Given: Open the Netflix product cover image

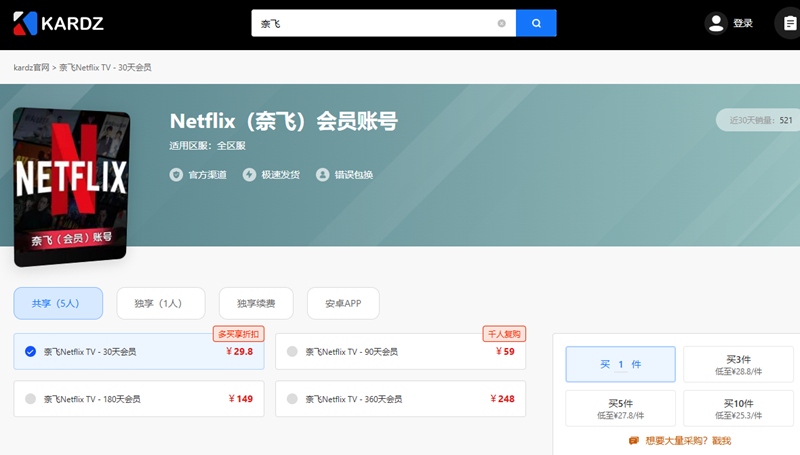Looking at the screenshot, I should [71, 187].
